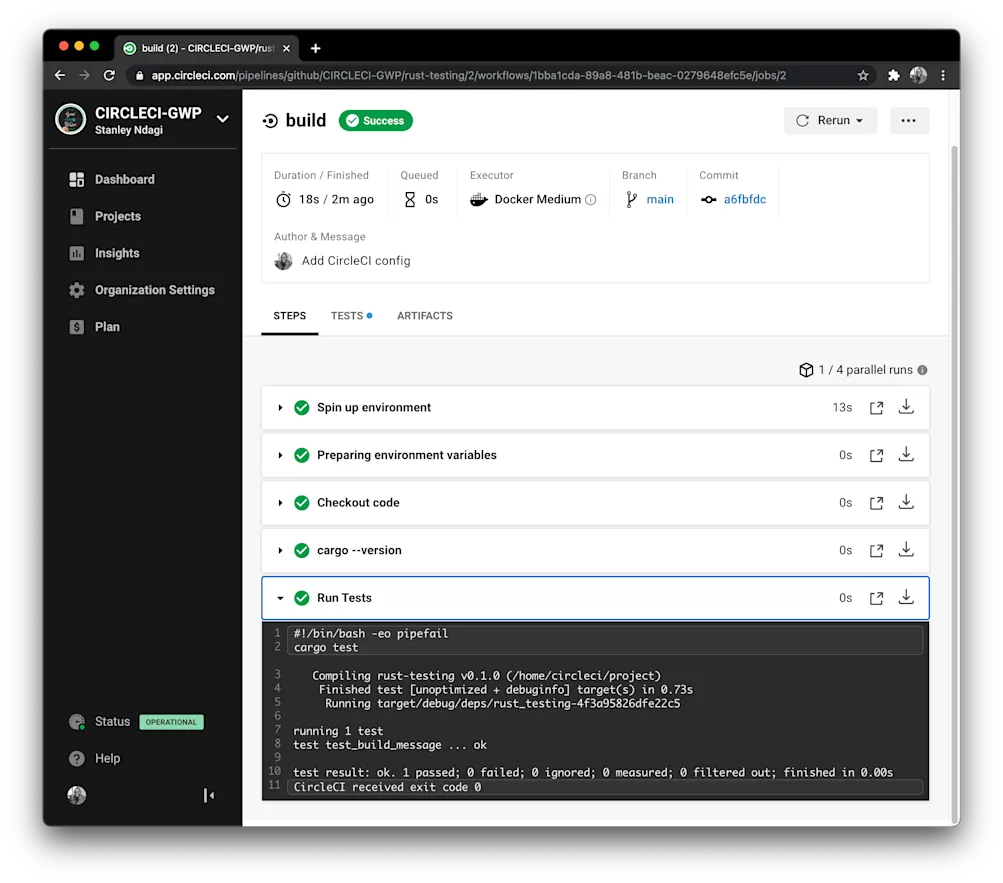This screenshot has width=1003, height=883.
Task: Expand the Spin up environment step
Action: coord(280,408)
